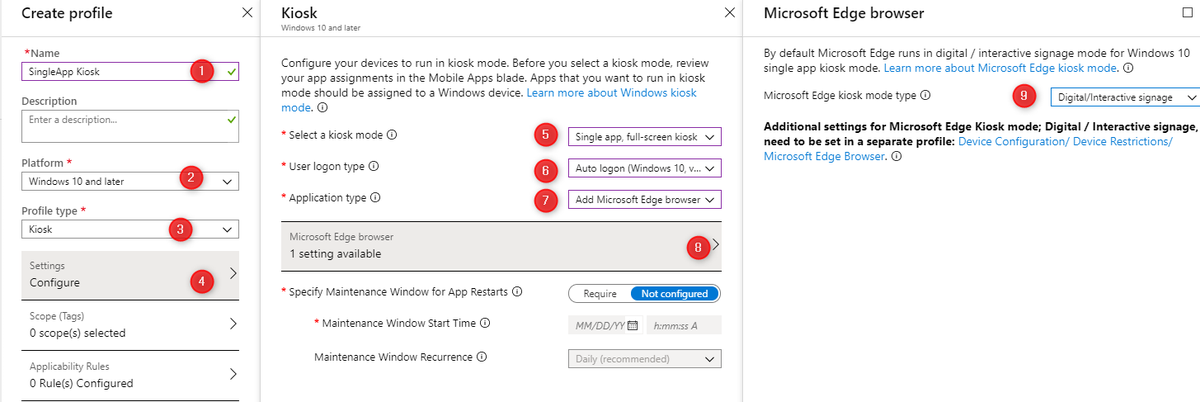Open Microsoft Edge browser setting row
This screenshot has height=402, width=1200.
point(500,246)
